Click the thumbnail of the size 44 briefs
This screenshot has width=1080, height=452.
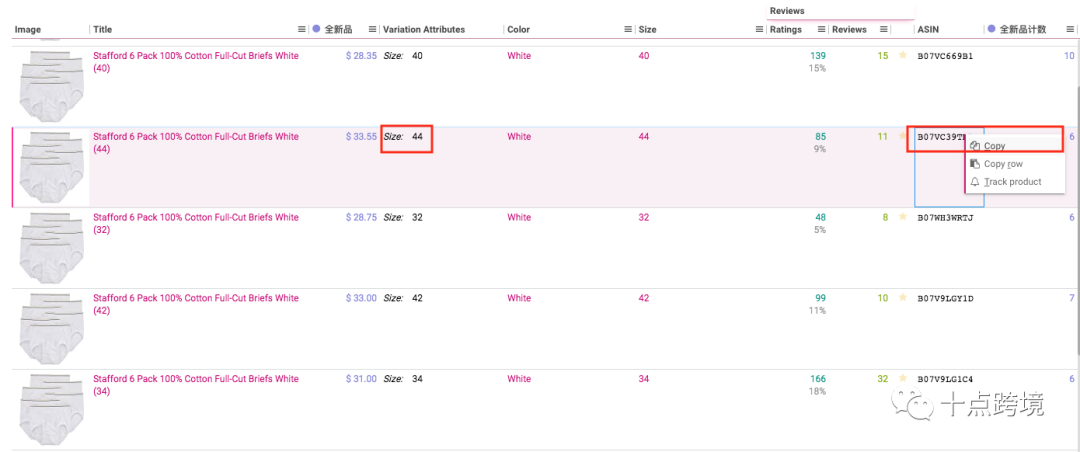coord(52,167)
